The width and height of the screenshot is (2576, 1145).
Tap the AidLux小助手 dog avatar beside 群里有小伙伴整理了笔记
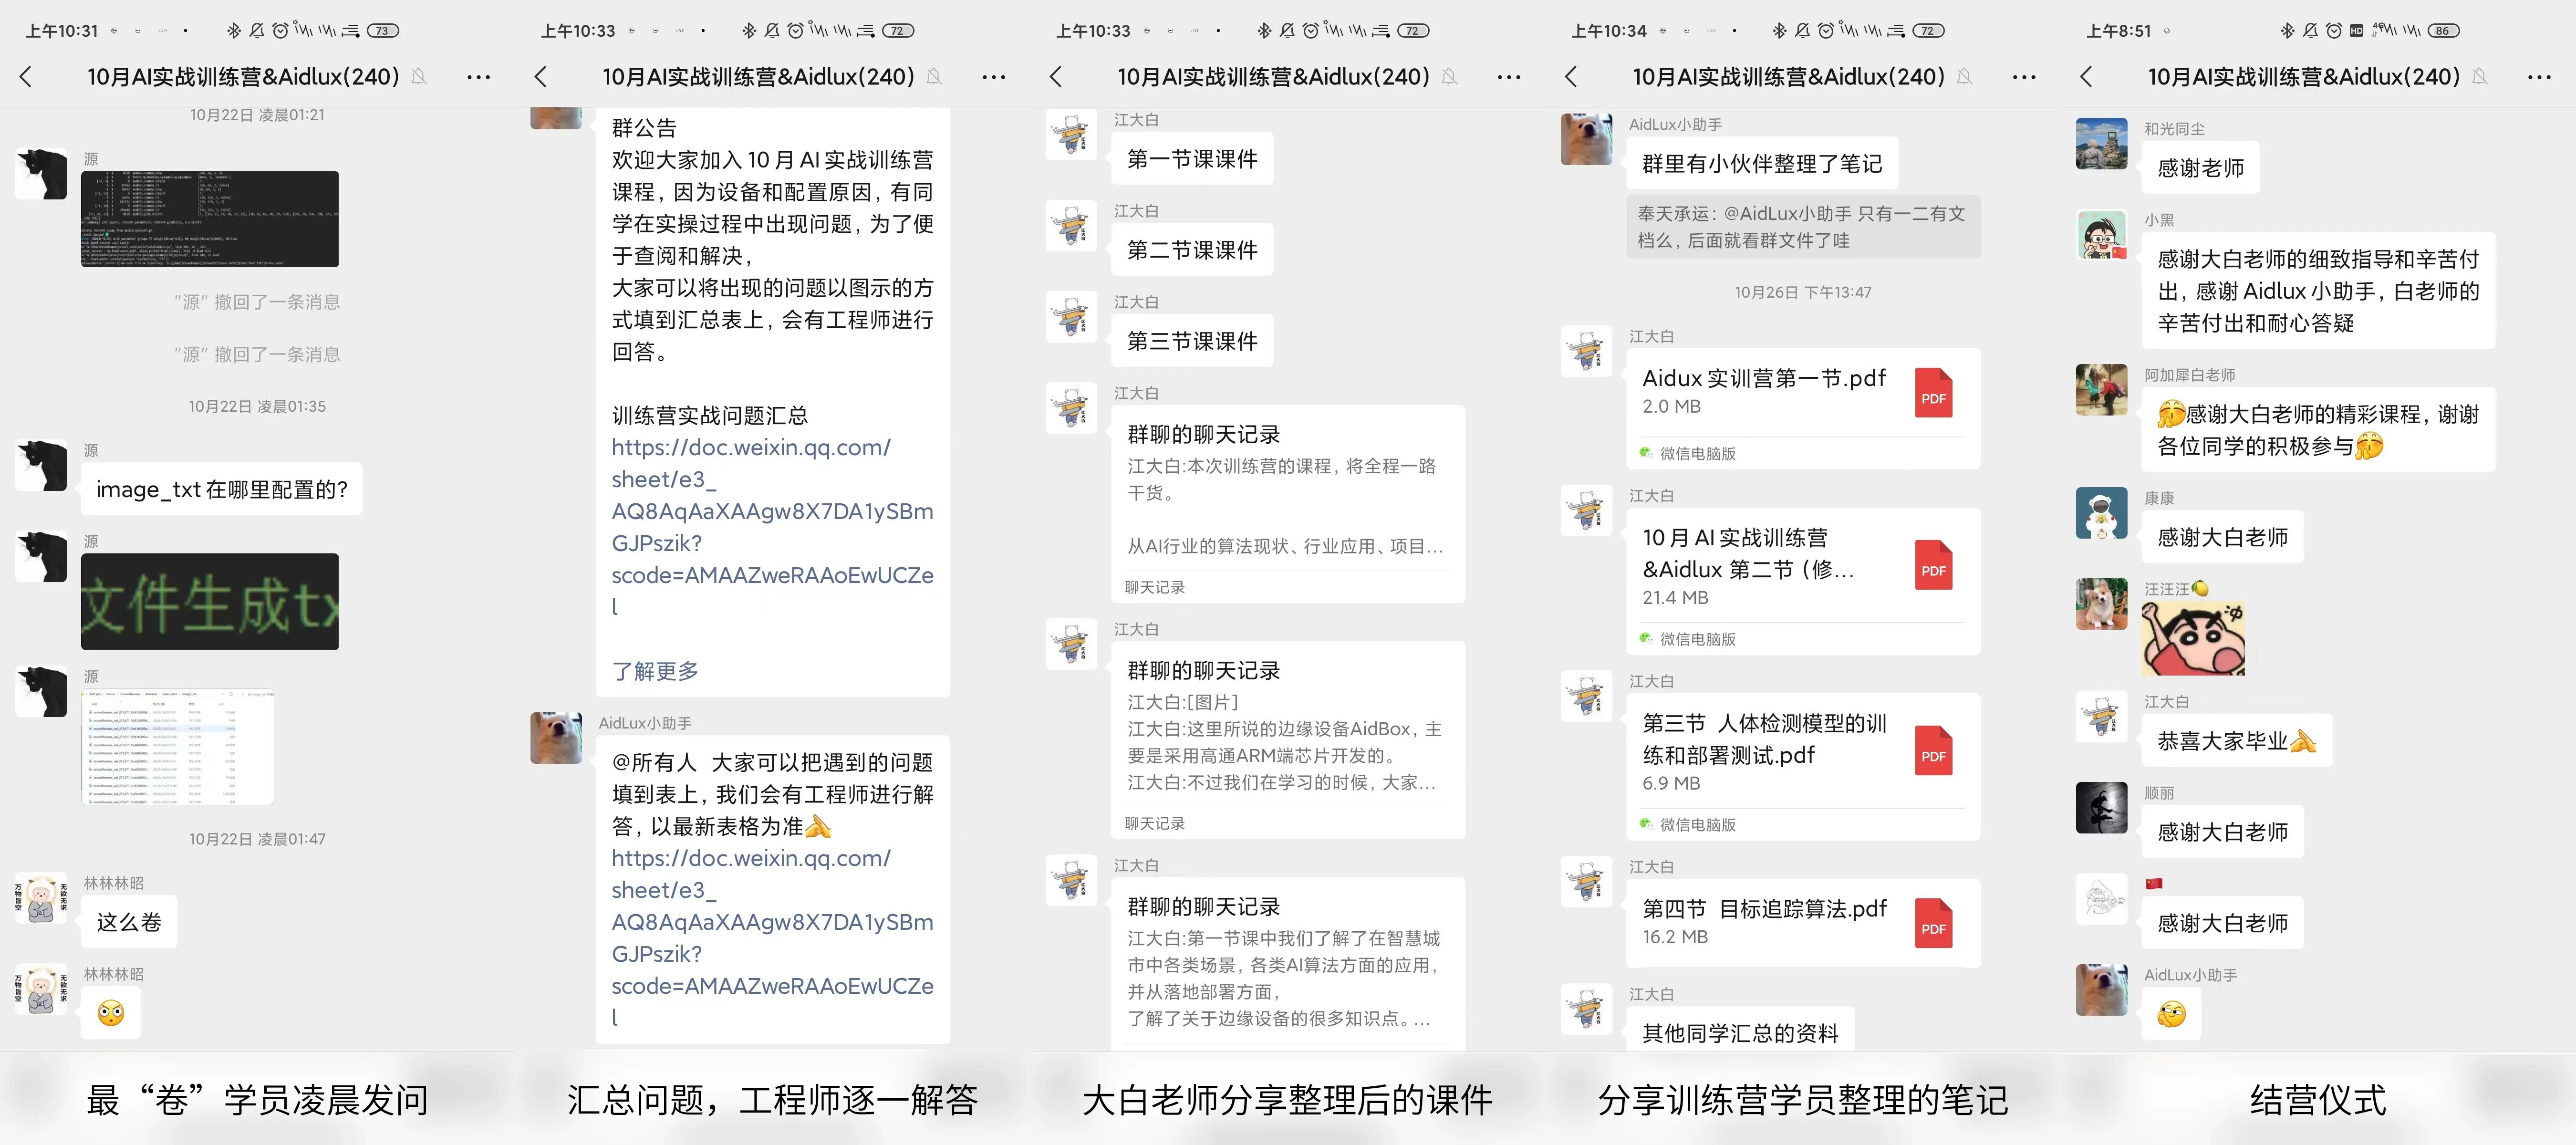tap(1586, 139)
